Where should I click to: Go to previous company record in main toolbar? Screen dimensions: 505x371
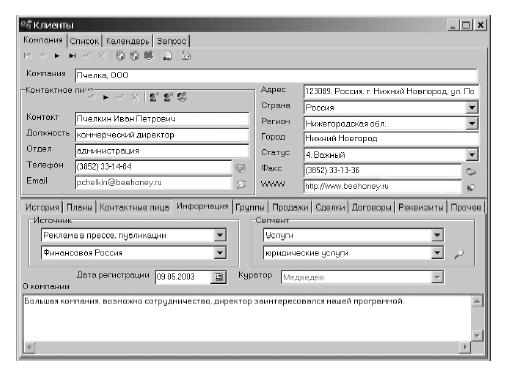pos(42,56)
